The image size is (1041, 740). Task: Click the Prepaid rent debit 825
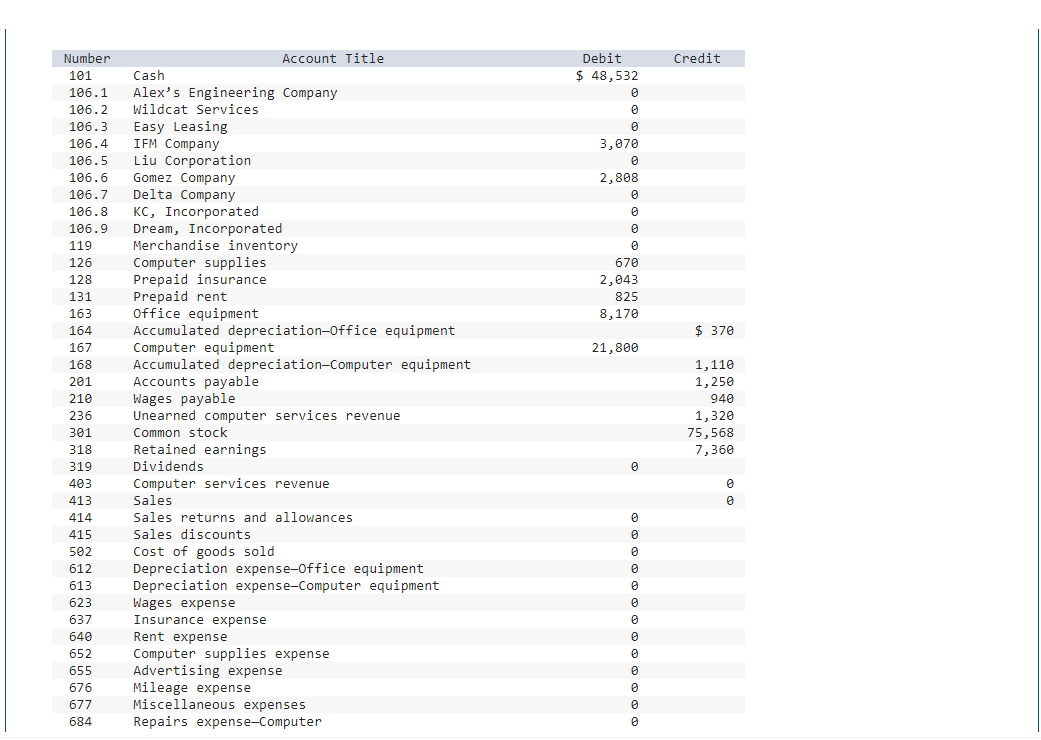627,297
